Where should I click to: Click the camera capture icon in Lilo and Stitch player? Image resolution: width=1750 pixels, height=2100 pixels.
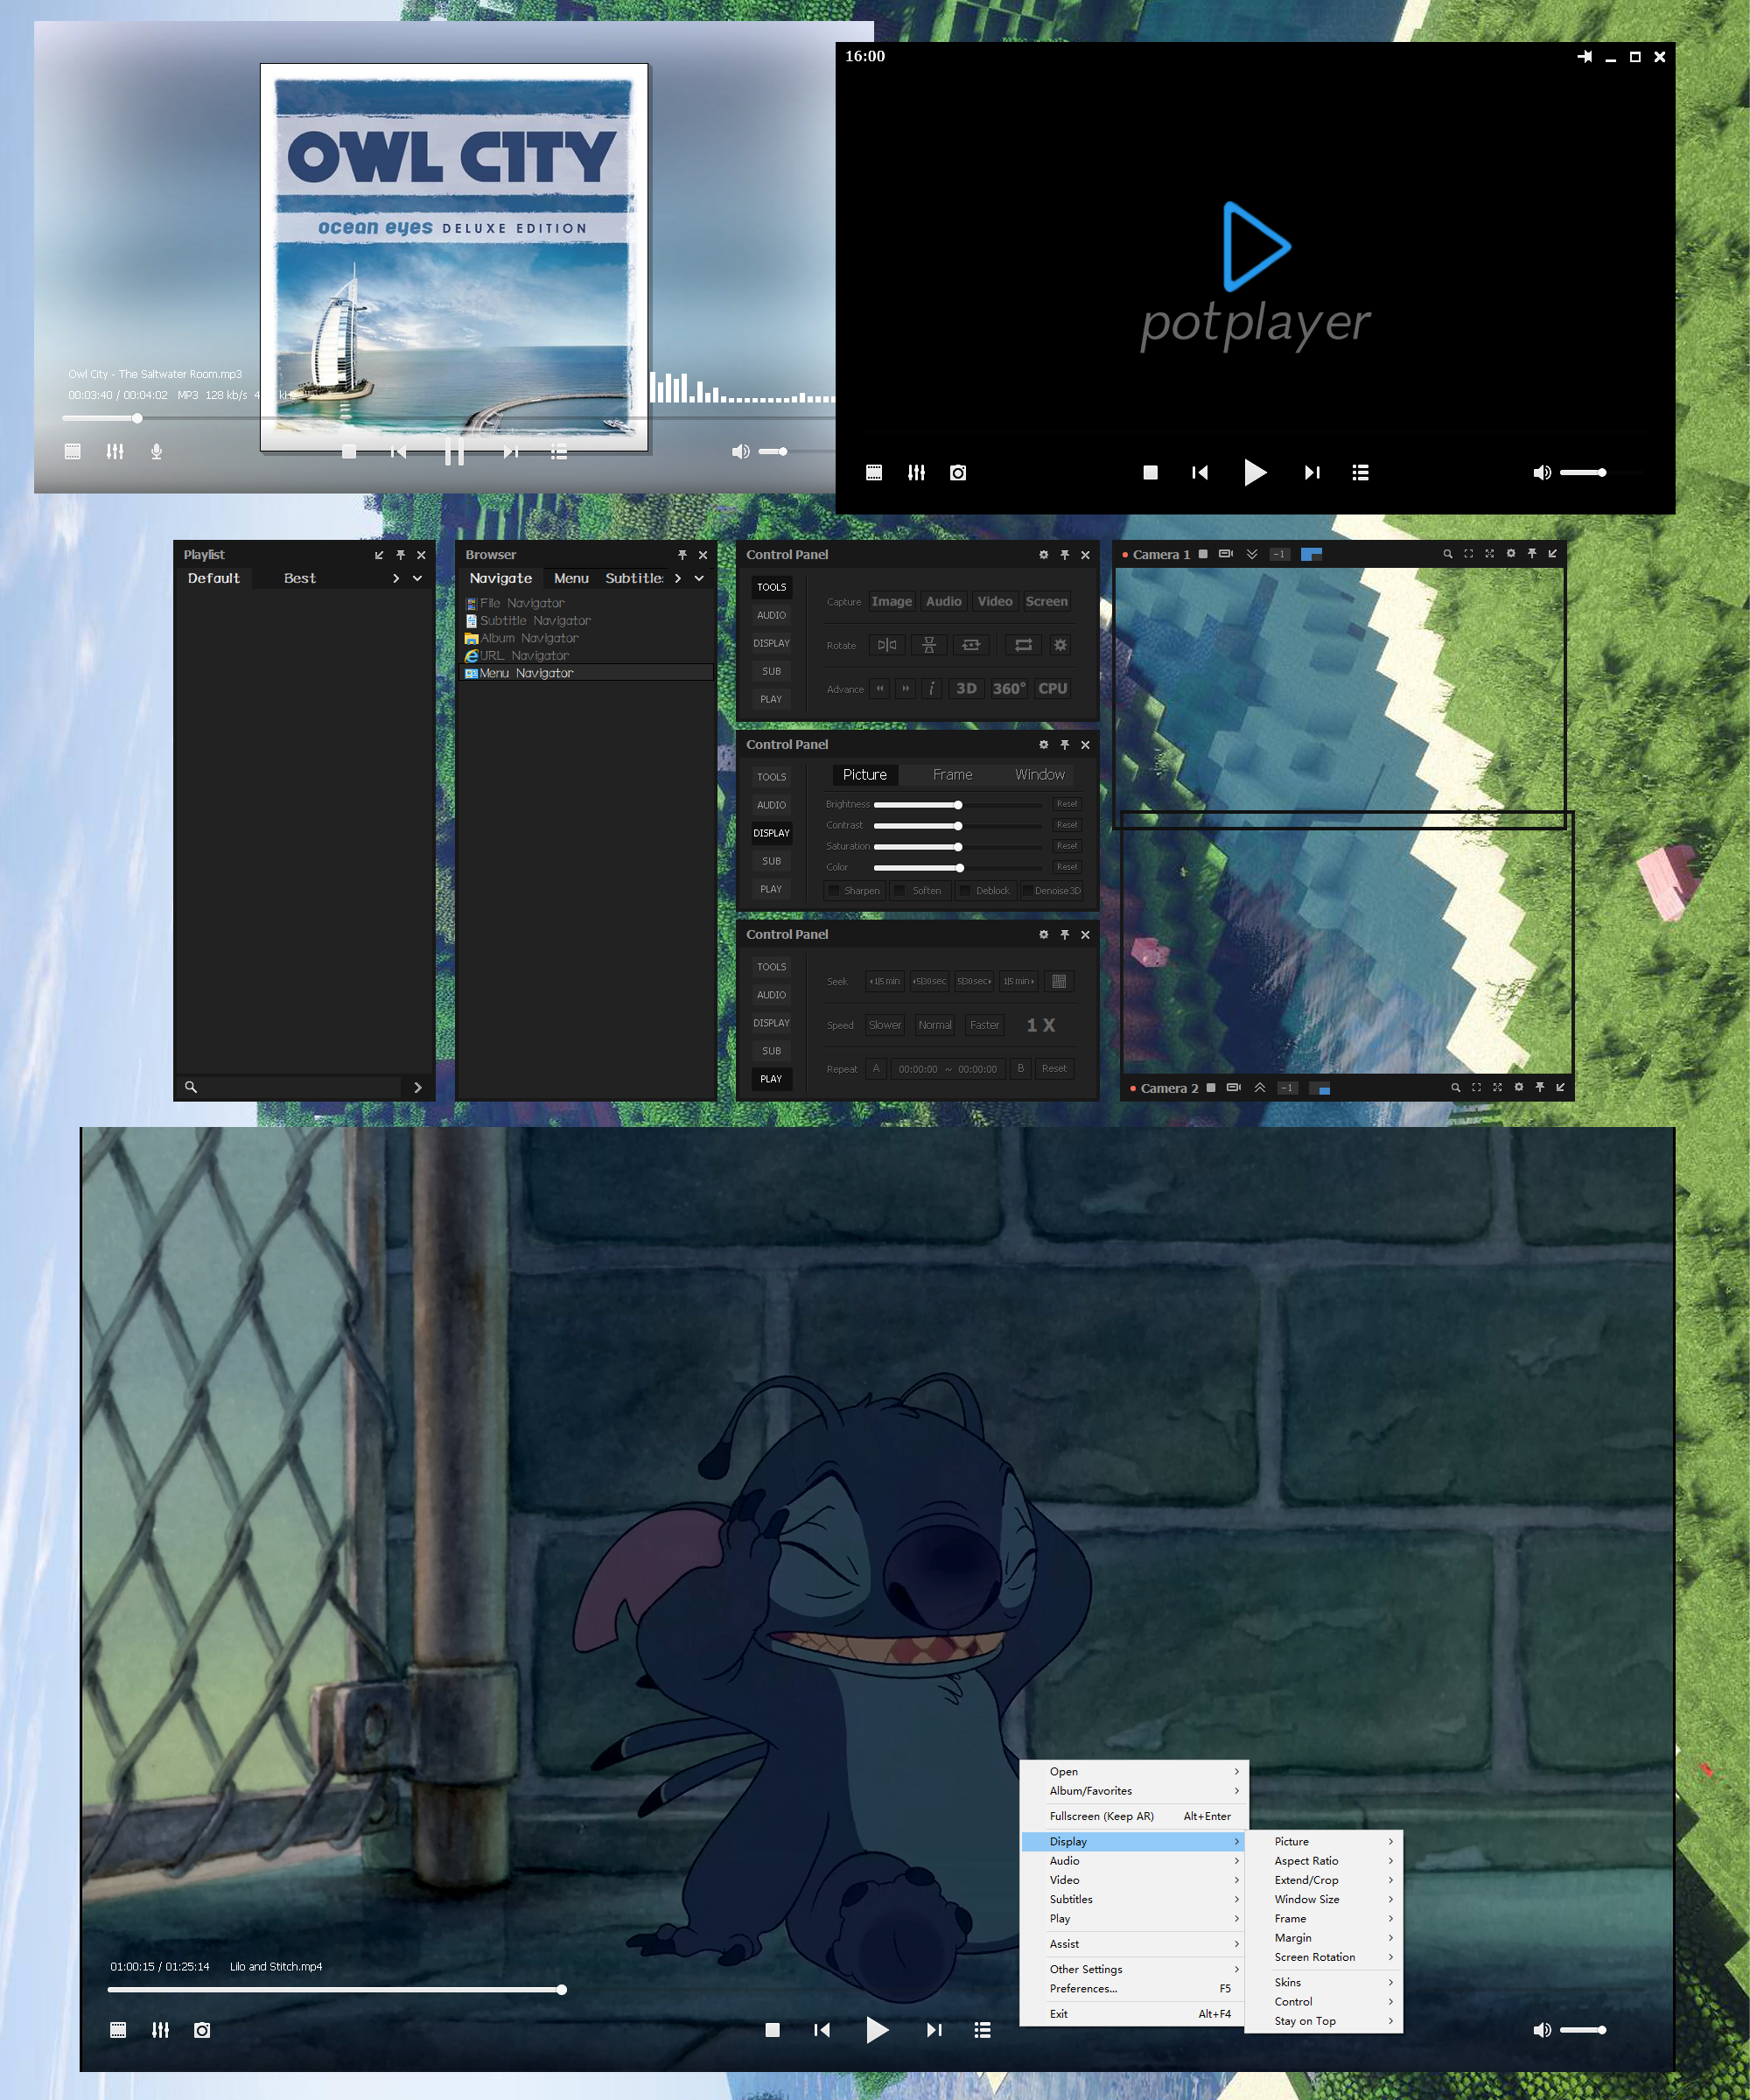coord(202,2030)
